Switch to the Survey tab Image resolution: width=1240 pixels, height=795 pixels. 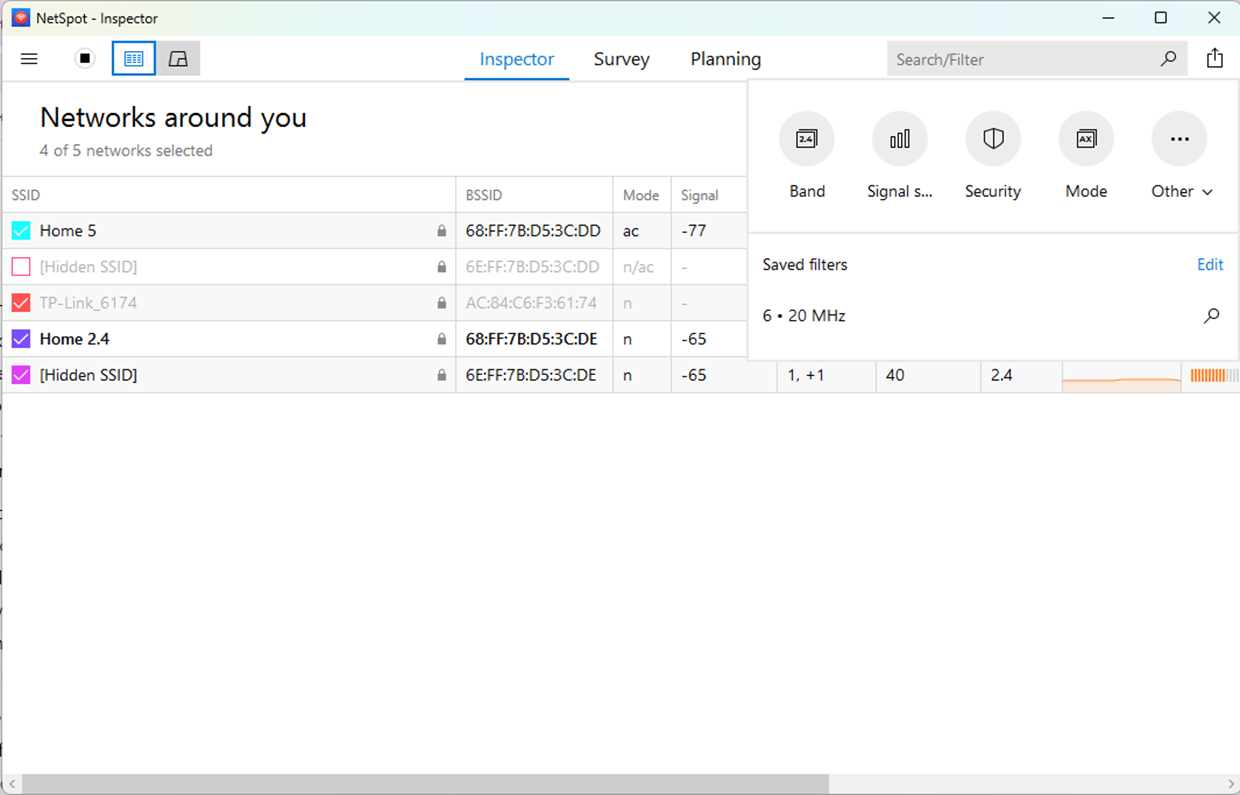(x=621, y=59)
